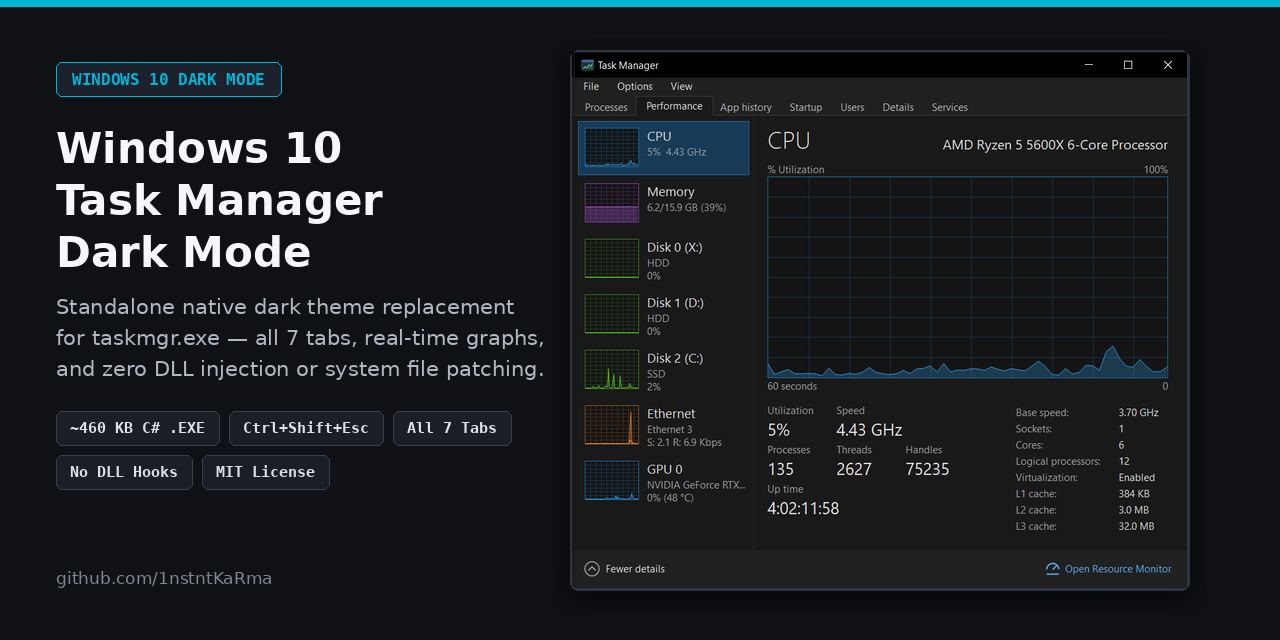Click the Memory '6.2/15.9 GB (39%)' text
The image size is (1280, 640).
[x=686, y=208]
